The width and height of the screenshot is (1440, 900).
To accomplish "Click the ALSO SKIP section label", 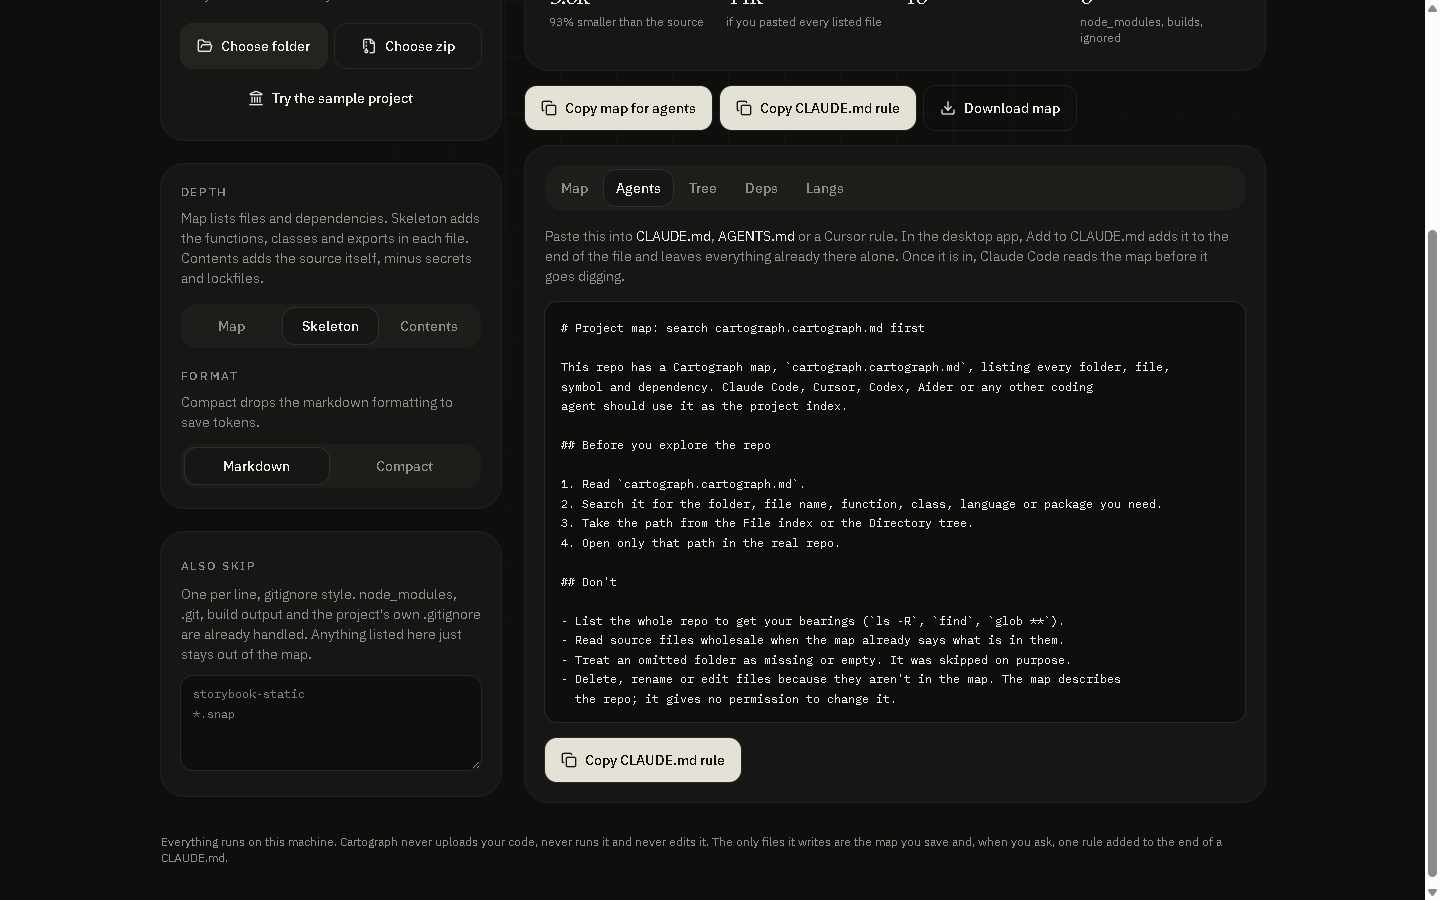I will click(x=218, y=566).
